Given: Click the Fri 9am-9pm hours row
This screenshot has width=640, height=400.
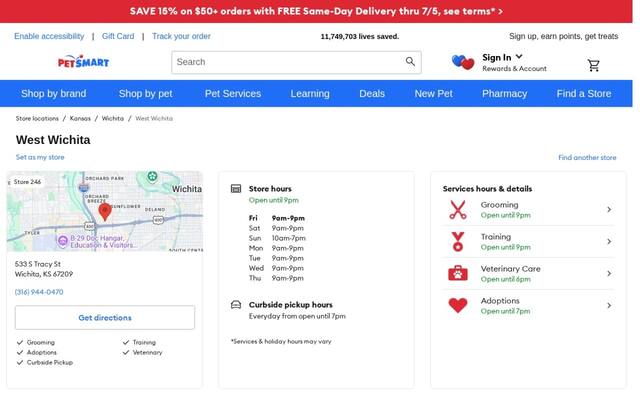Looking at the screenshot, I should tap(277, 218).
